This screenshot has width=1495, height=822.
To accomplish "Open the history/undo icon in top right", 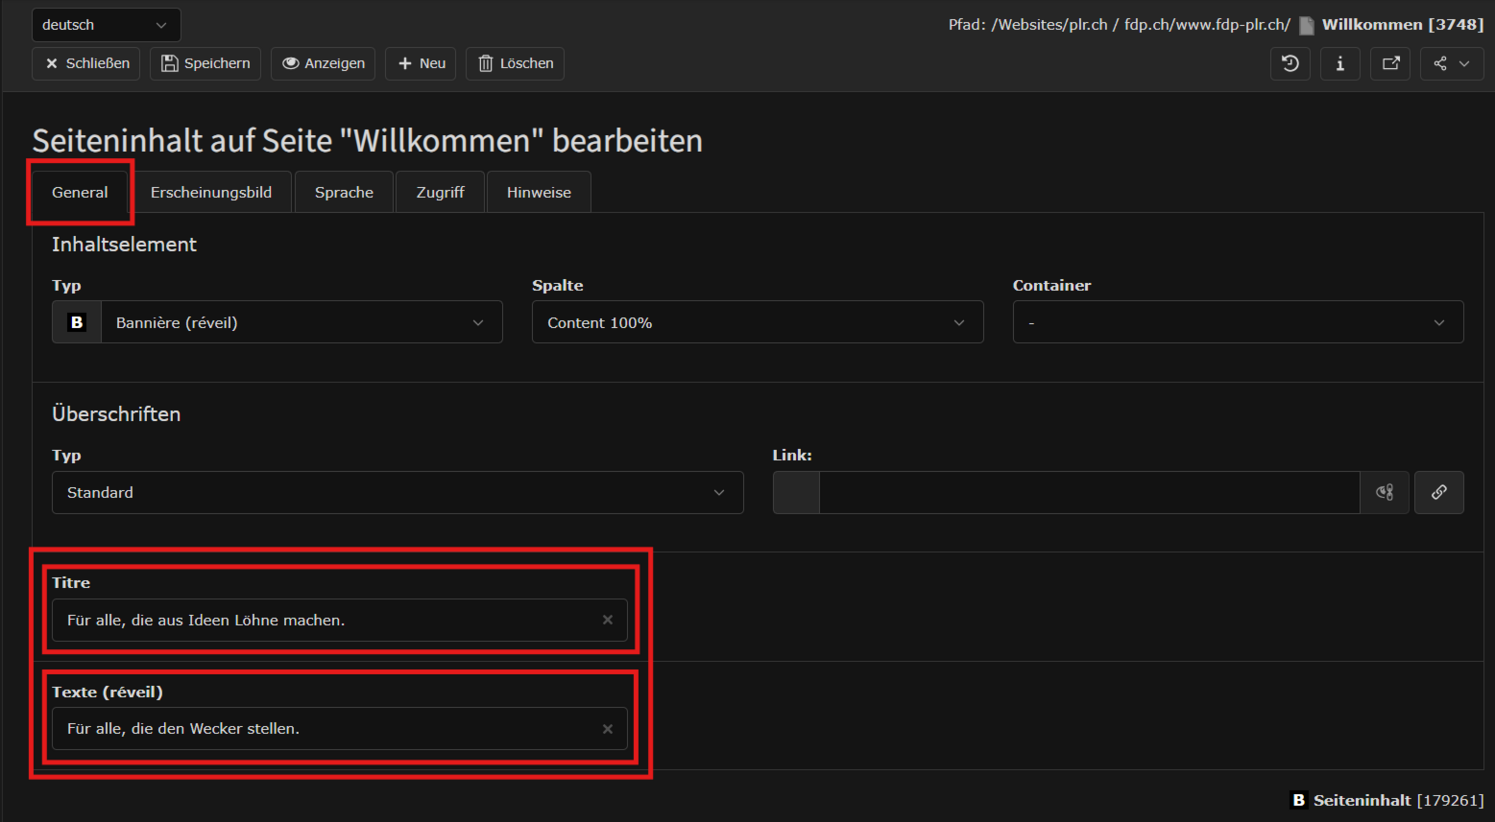I will coord(1290,63).
